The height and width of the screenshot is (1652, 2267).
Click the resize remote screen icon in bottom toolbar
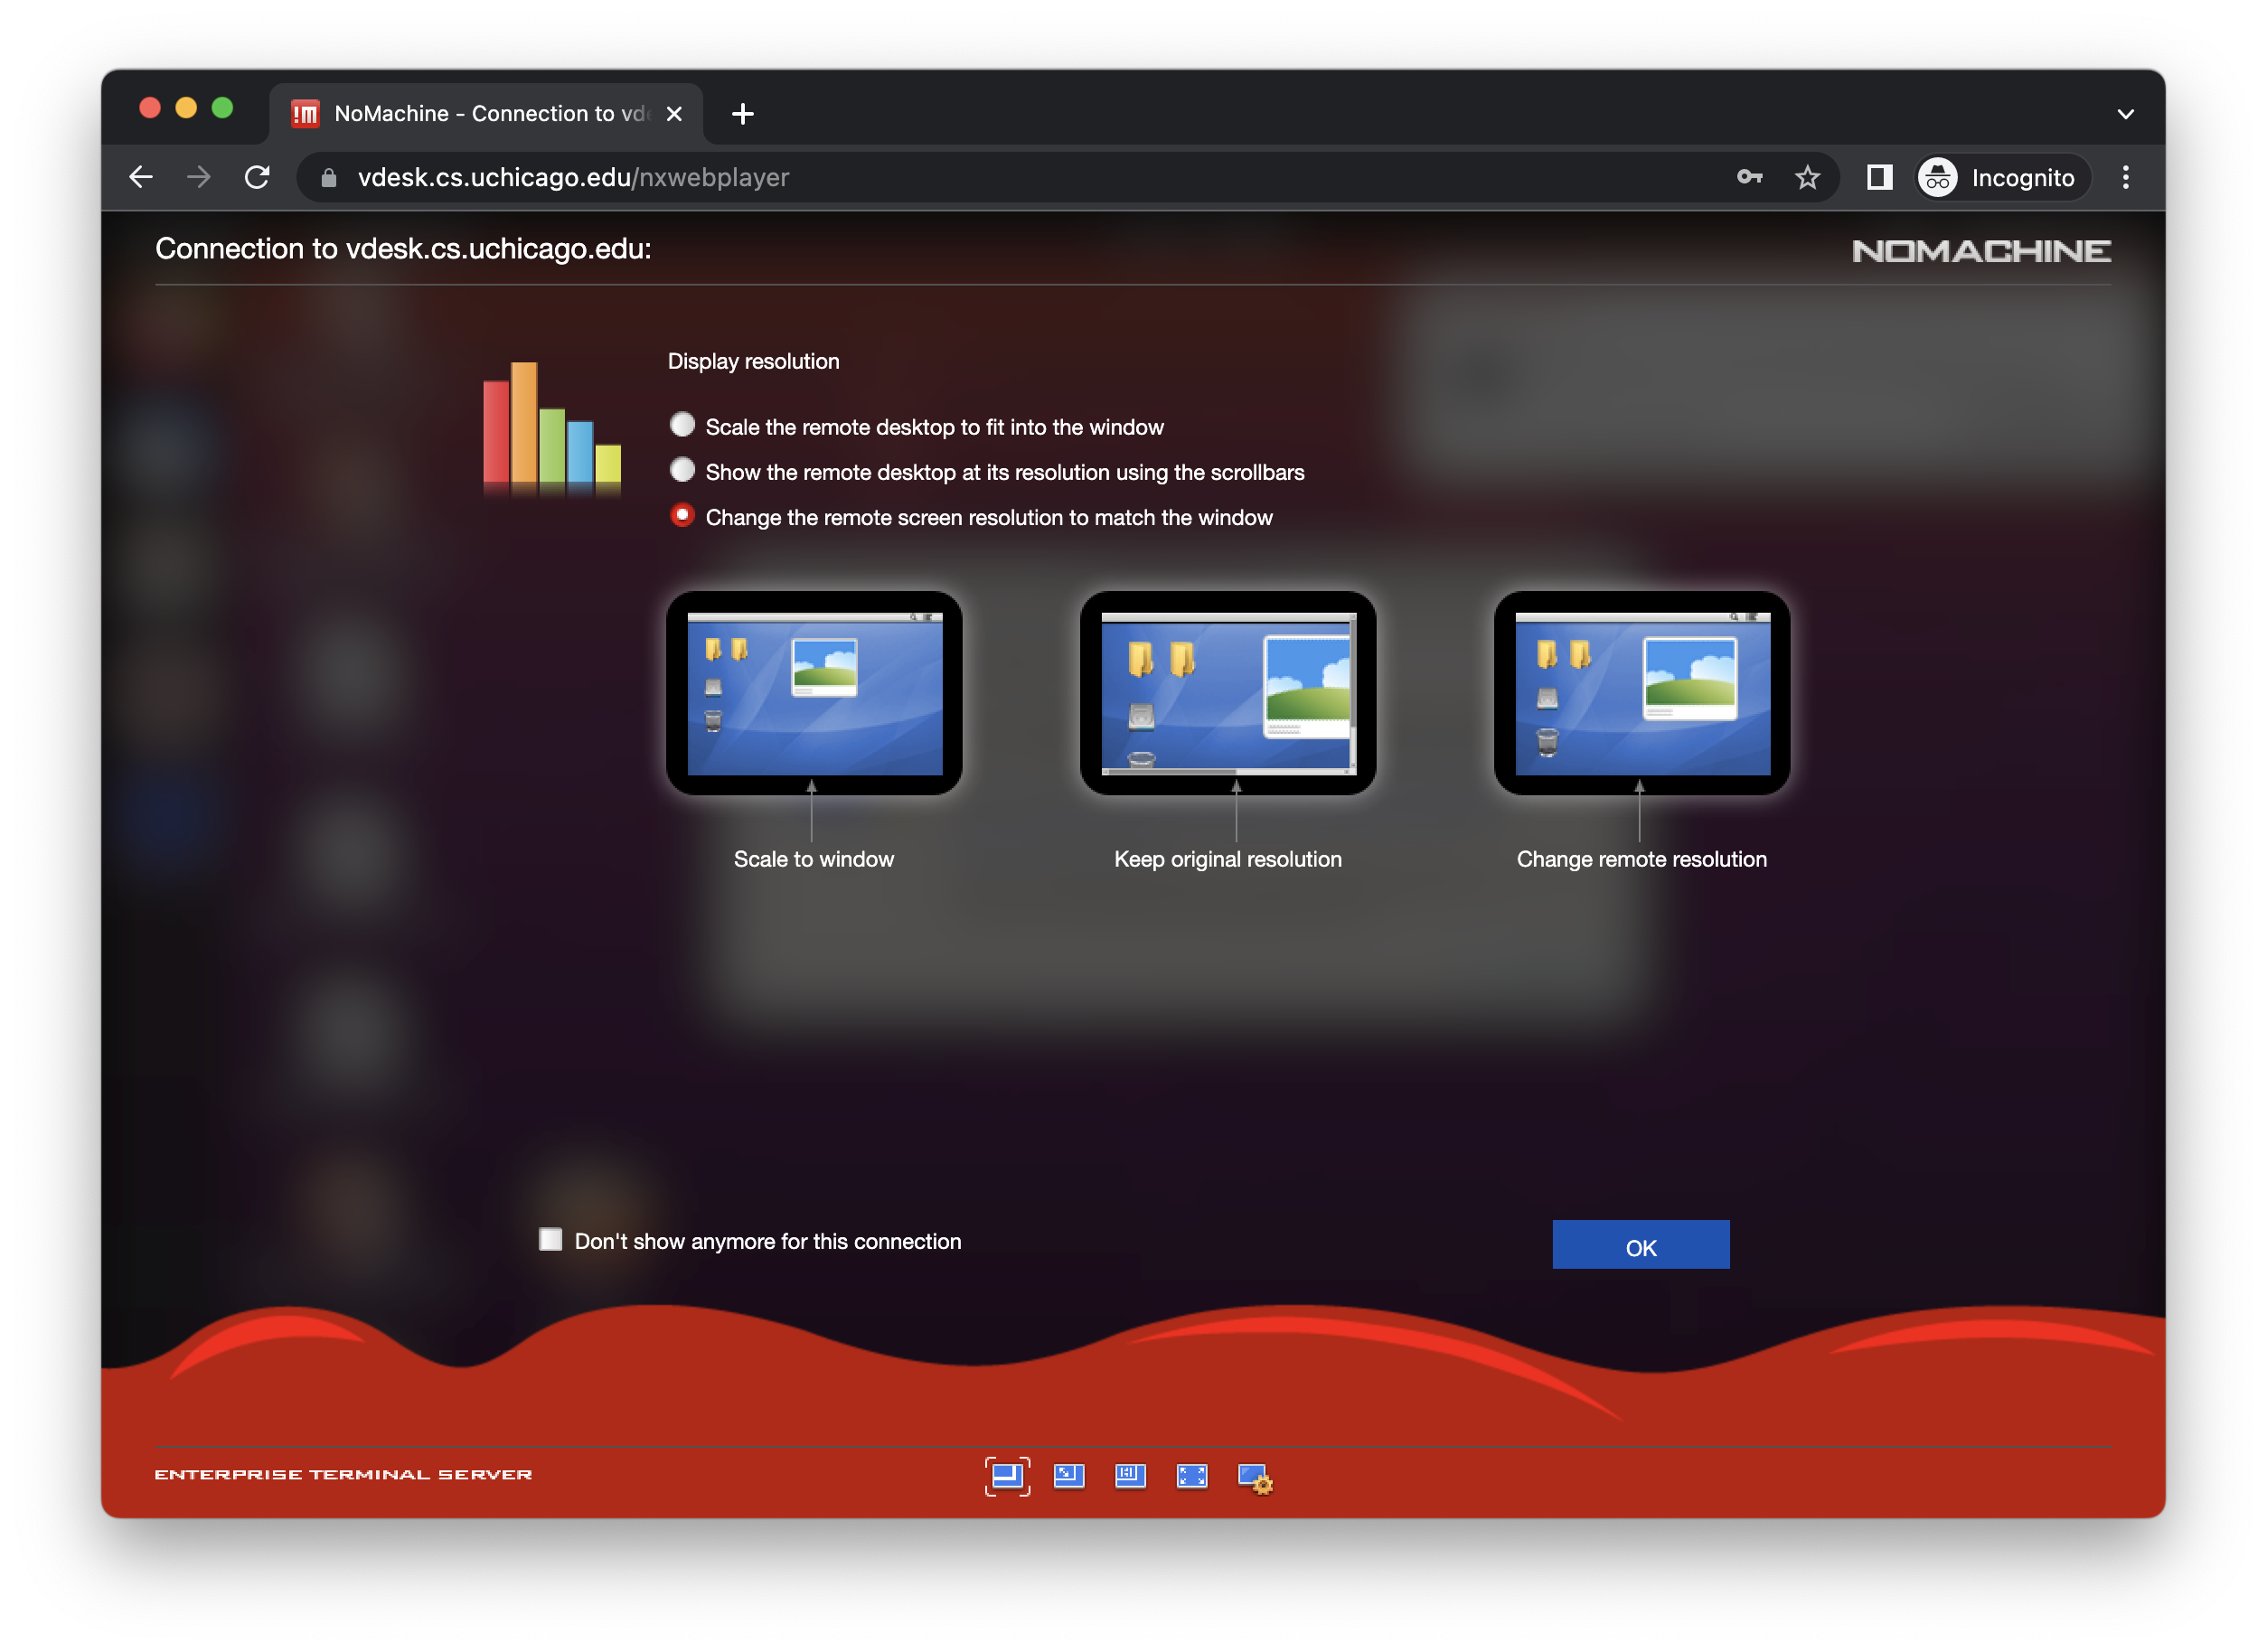point(1130,1476)
